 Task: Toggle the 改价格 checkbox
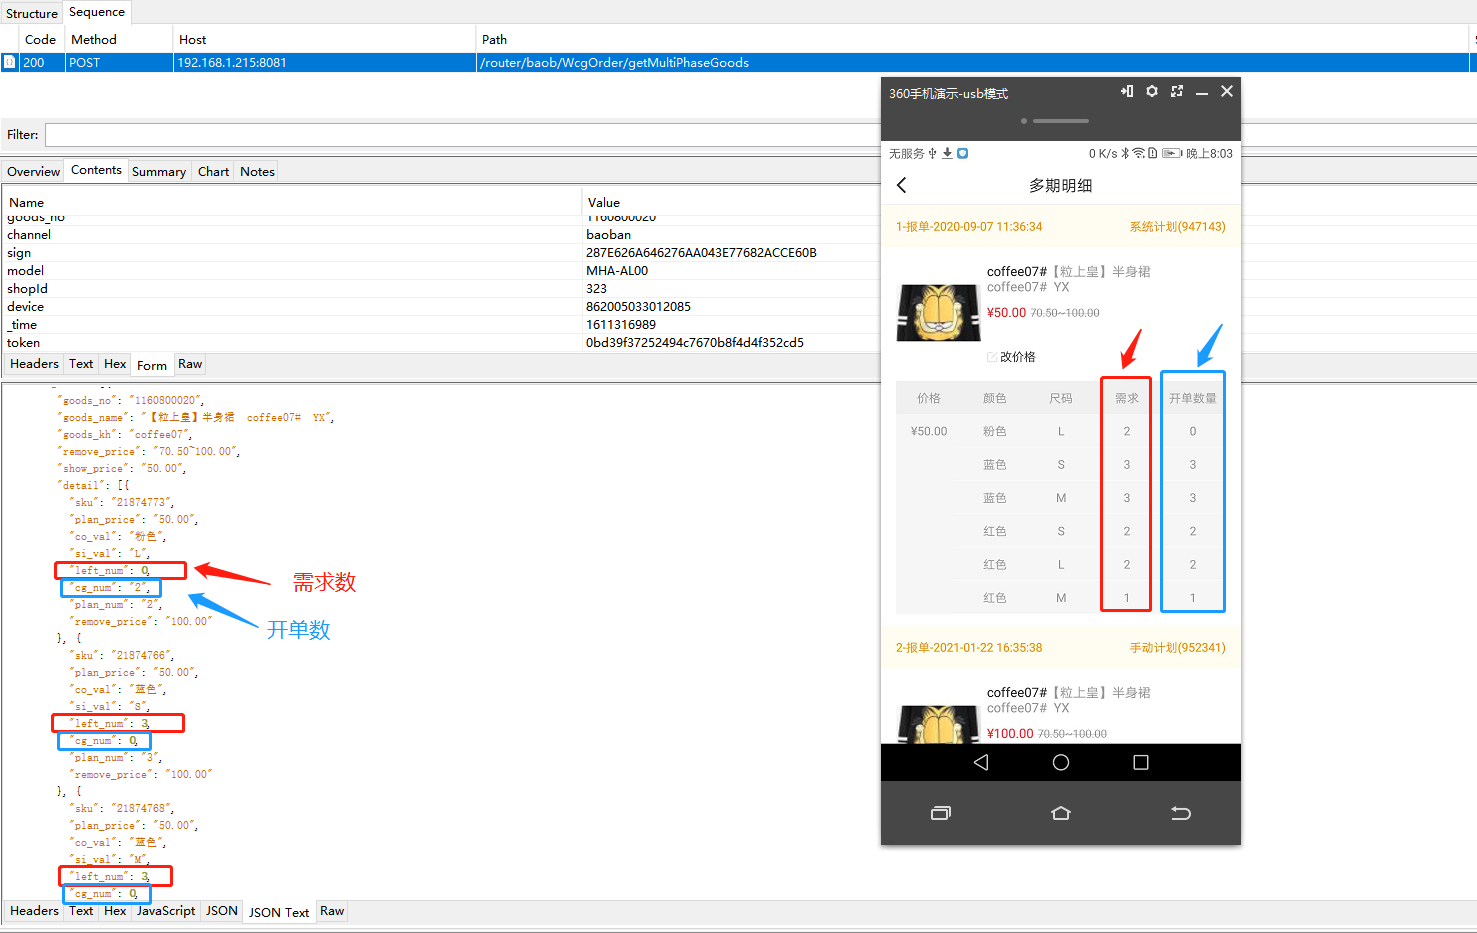click(992, 357)
